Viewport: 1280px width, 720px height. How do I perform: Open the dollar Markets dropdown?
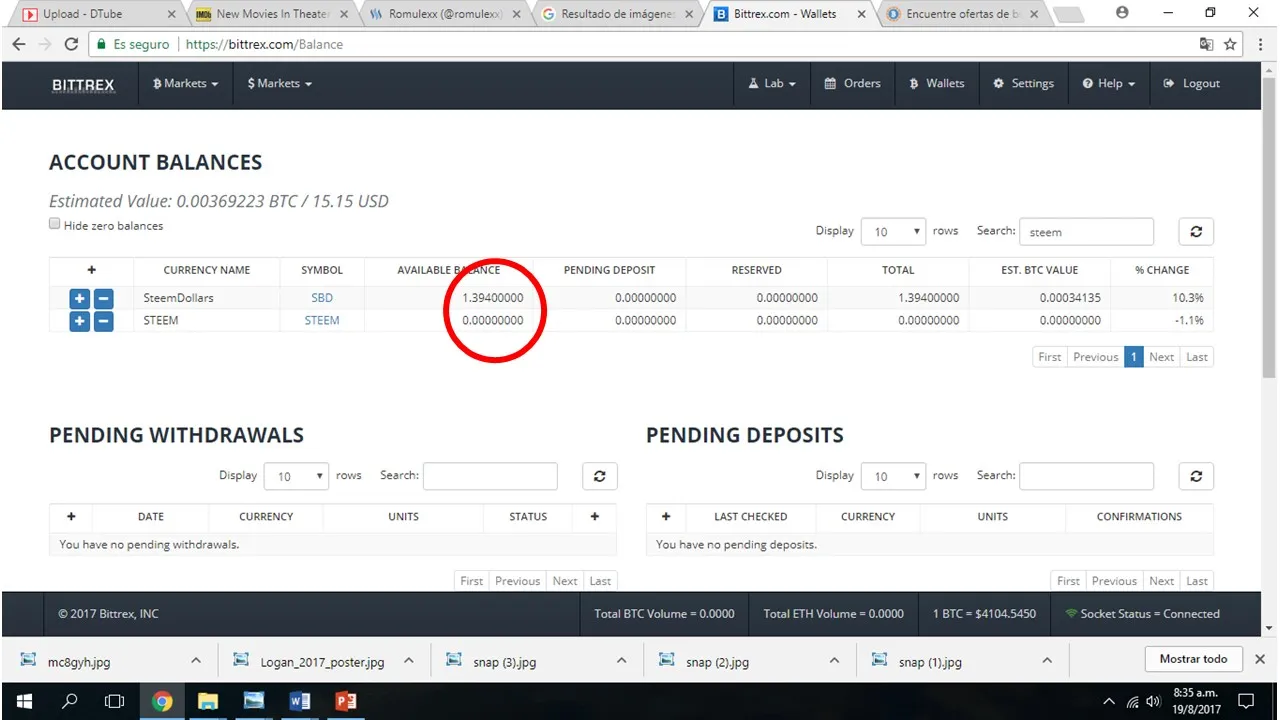coord(280,84)
